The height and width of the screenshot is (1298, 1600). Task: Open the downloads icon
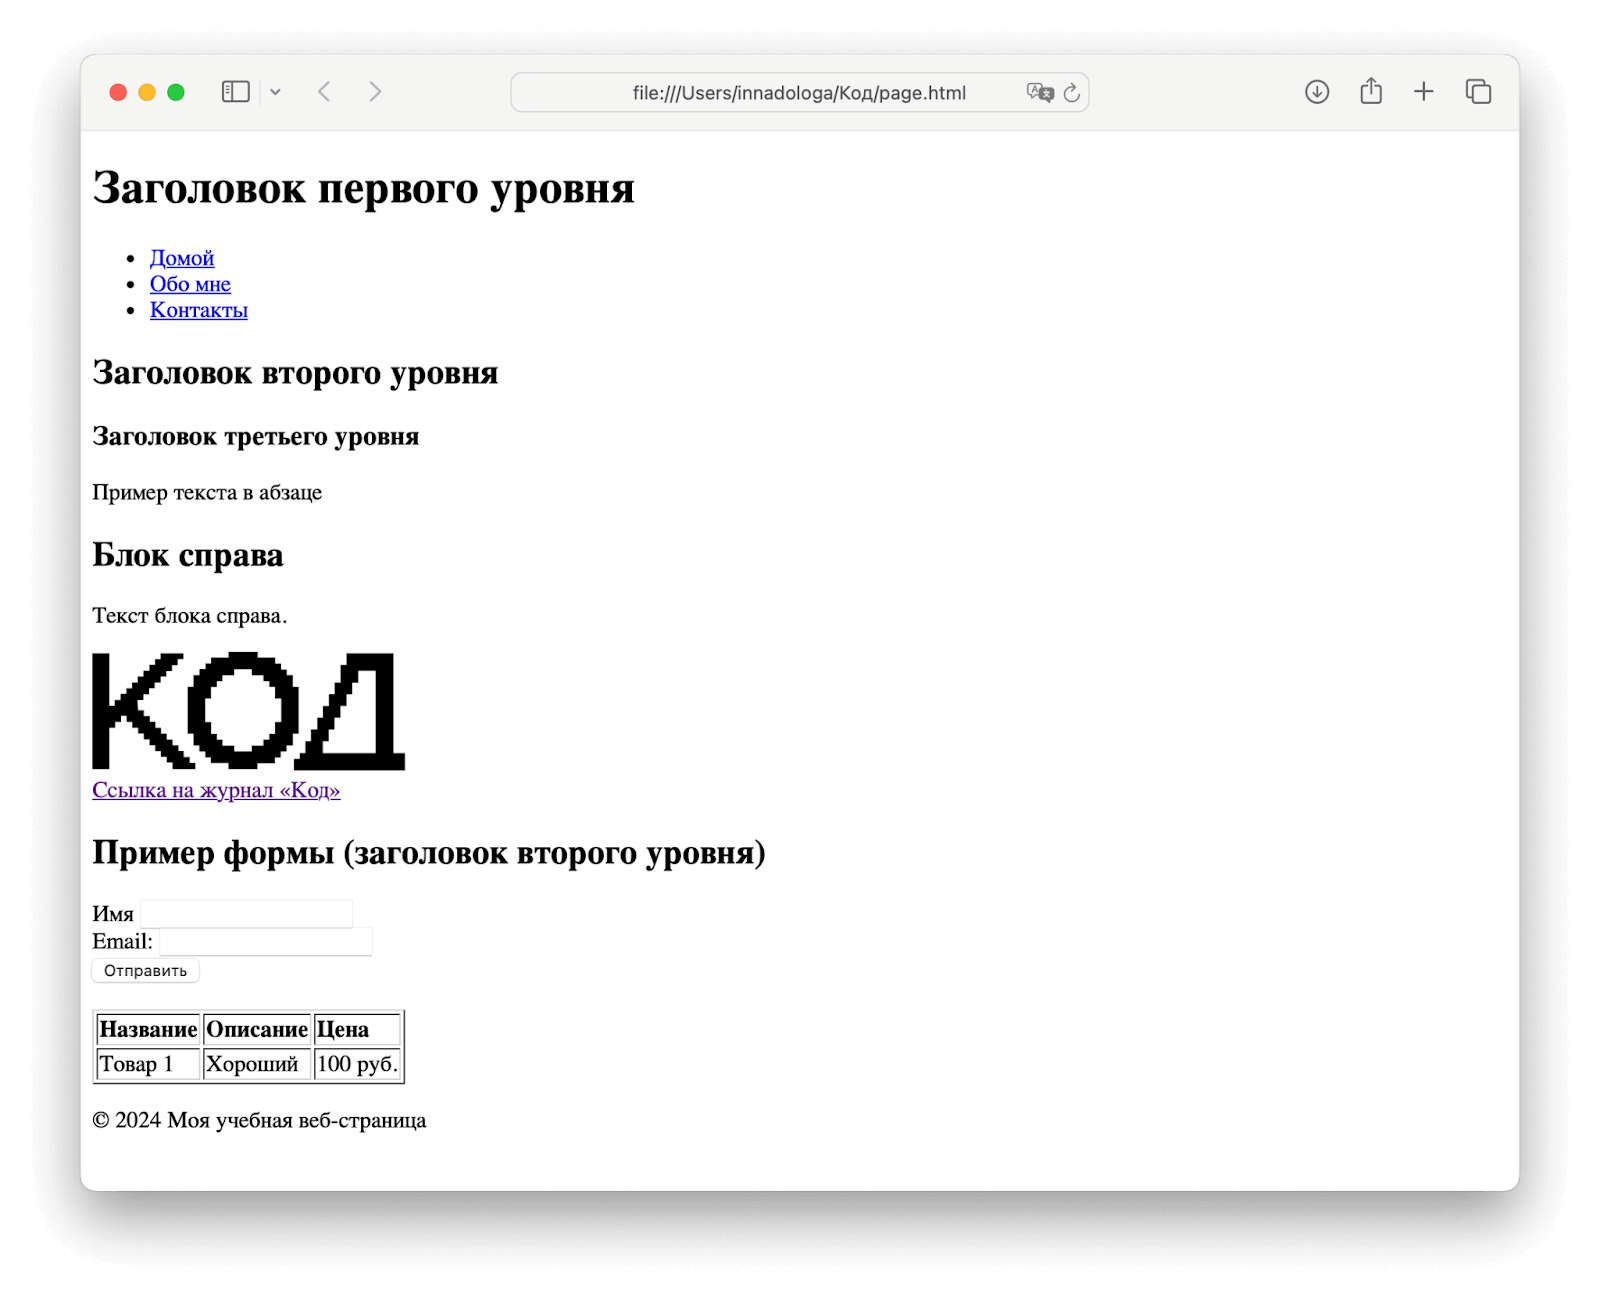click(x=1317, y=92)
